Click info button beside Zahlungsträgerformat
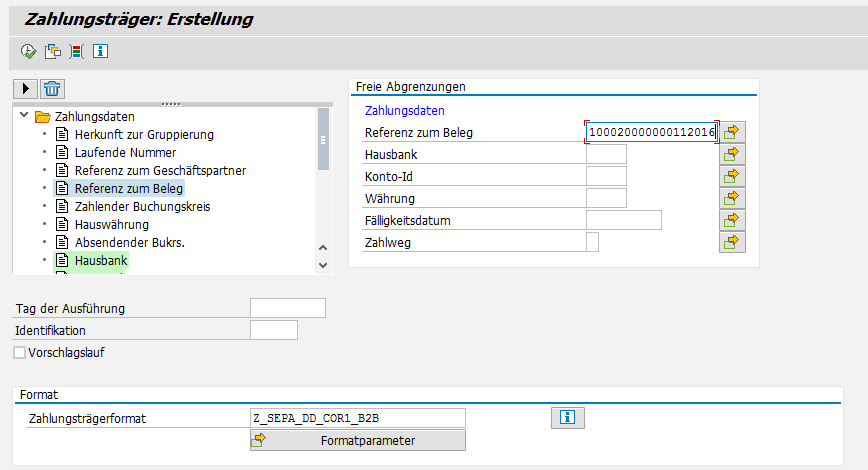 [567, 418]
